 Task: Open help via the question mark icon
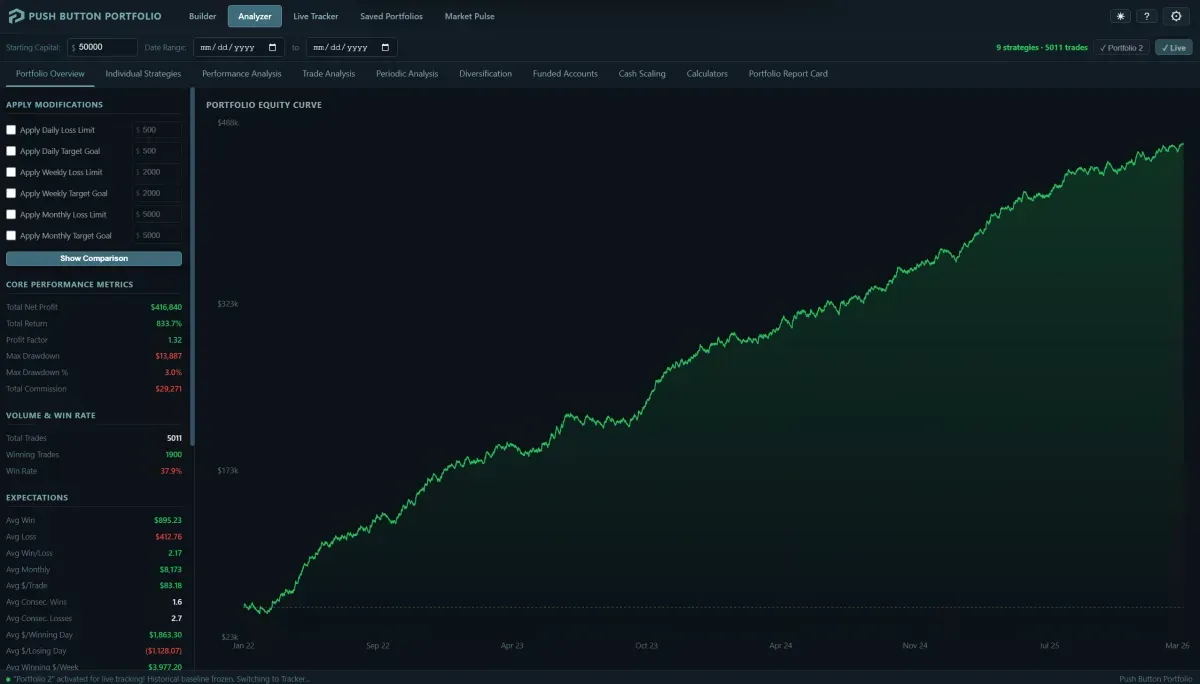tap(1147, 16)
